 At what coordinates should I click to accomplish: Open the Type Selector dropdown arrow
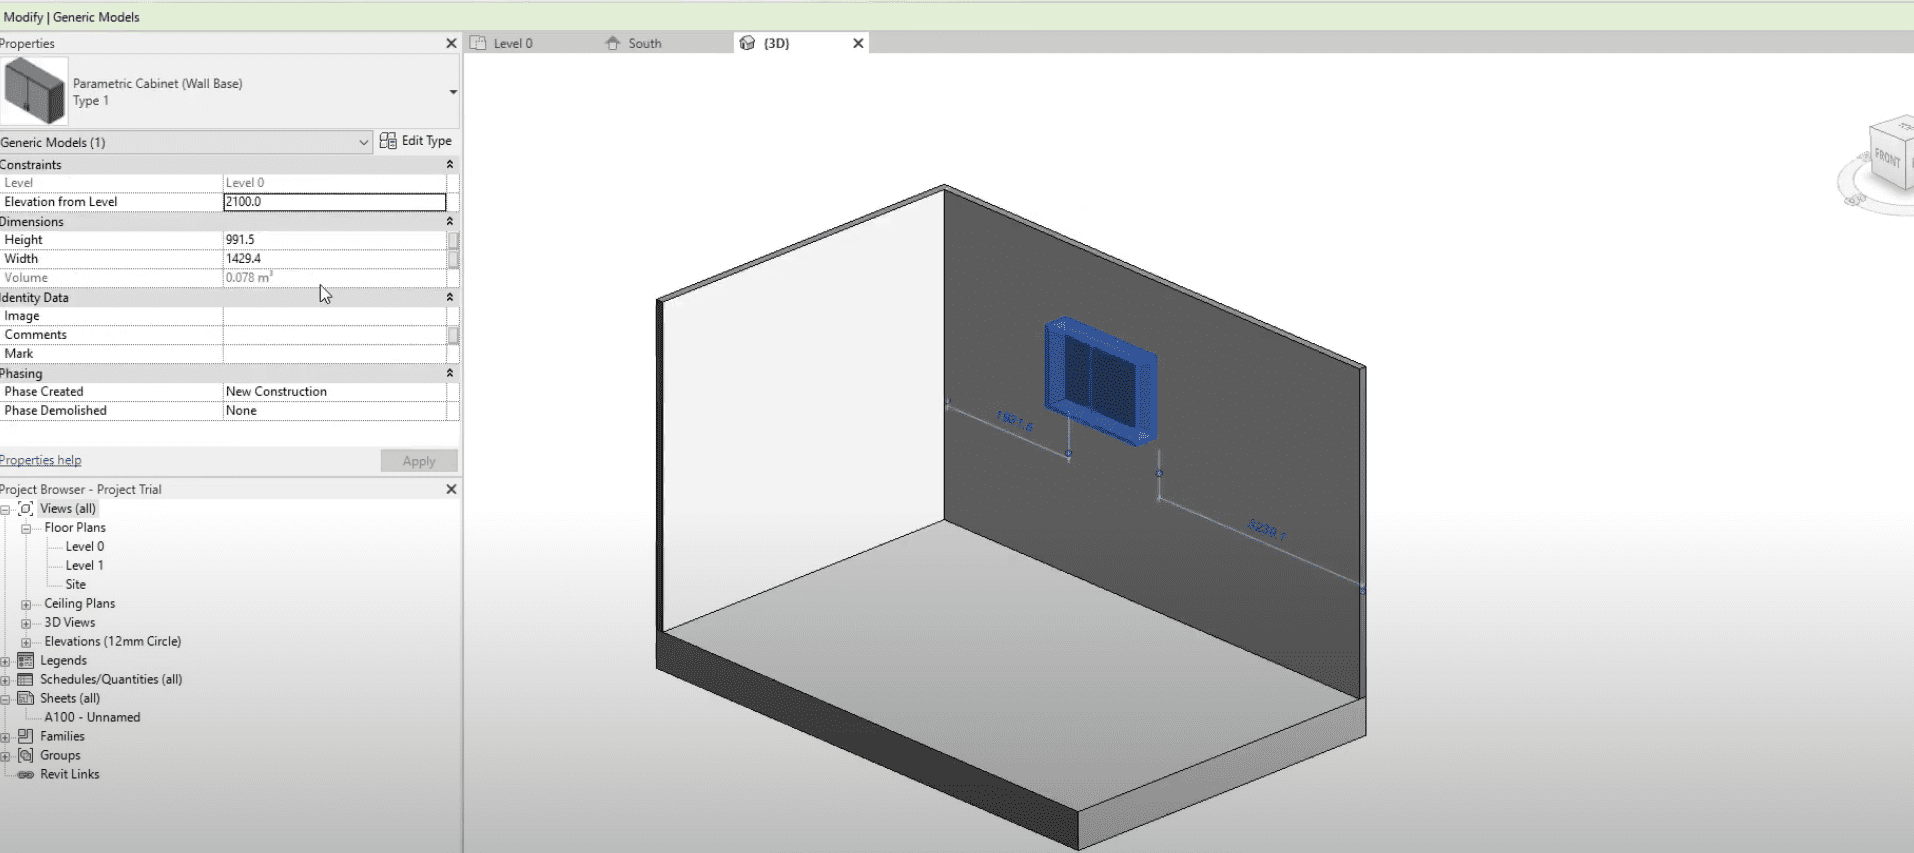tap(453, 92)
